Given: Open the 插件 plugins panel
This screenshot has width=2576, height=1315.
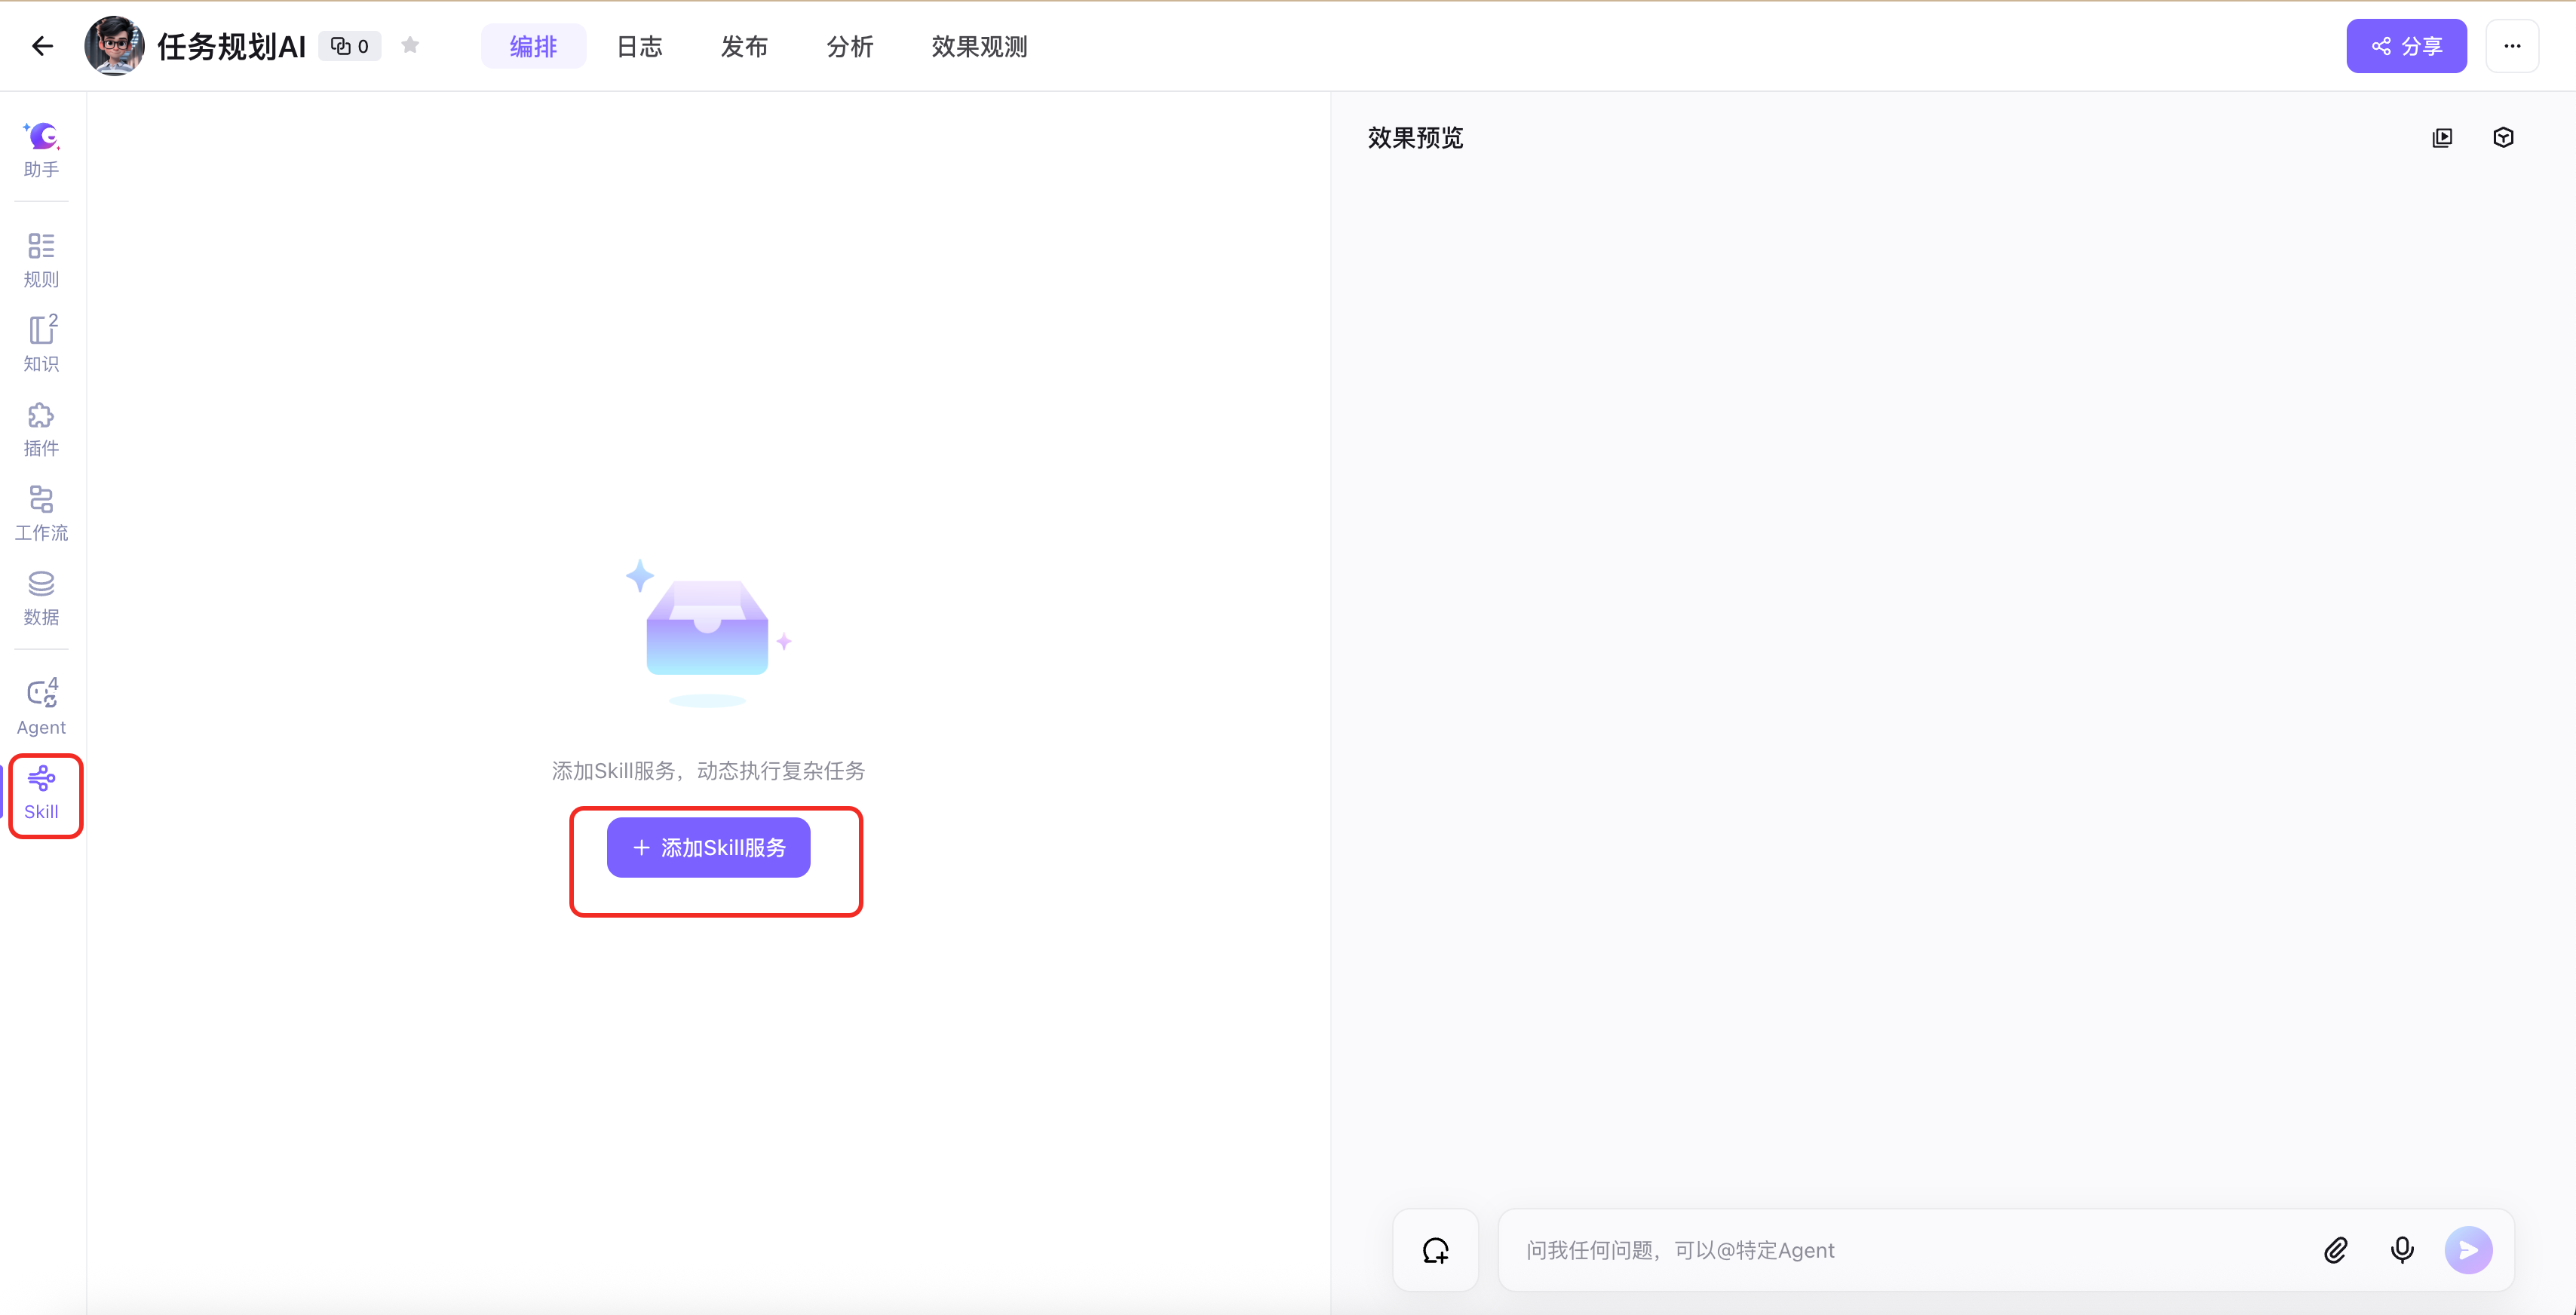Looking at the screenshot, I should [x=41, y=429].
